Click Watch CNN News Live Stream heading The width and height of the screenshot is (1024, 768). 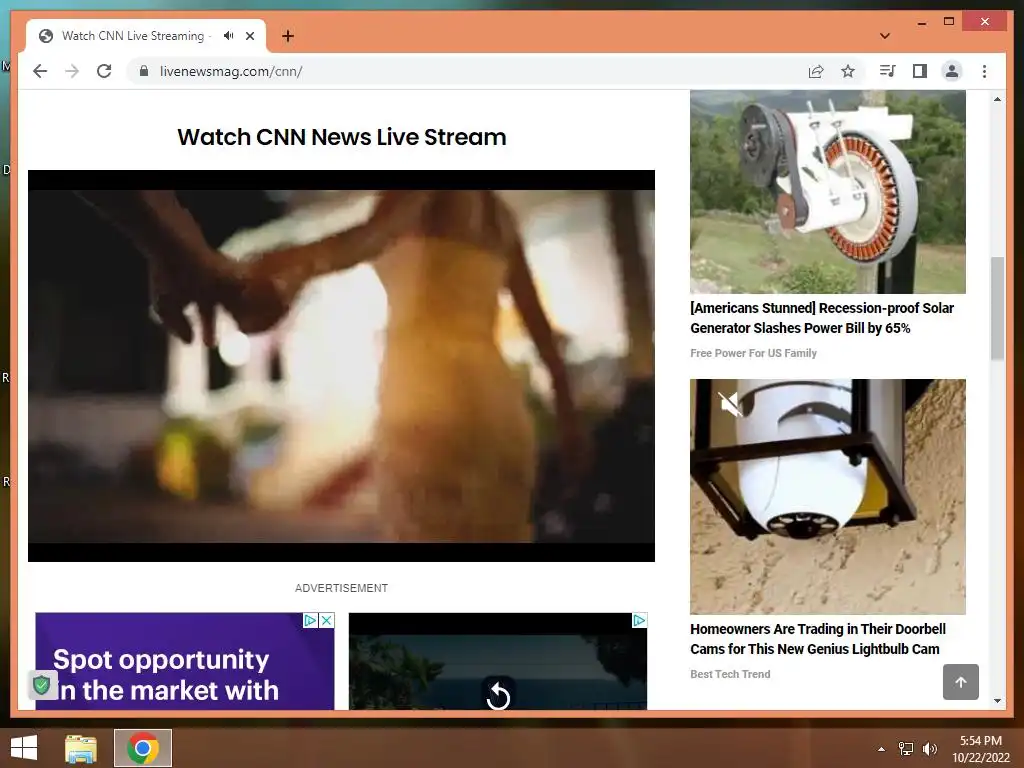point(342,137)
